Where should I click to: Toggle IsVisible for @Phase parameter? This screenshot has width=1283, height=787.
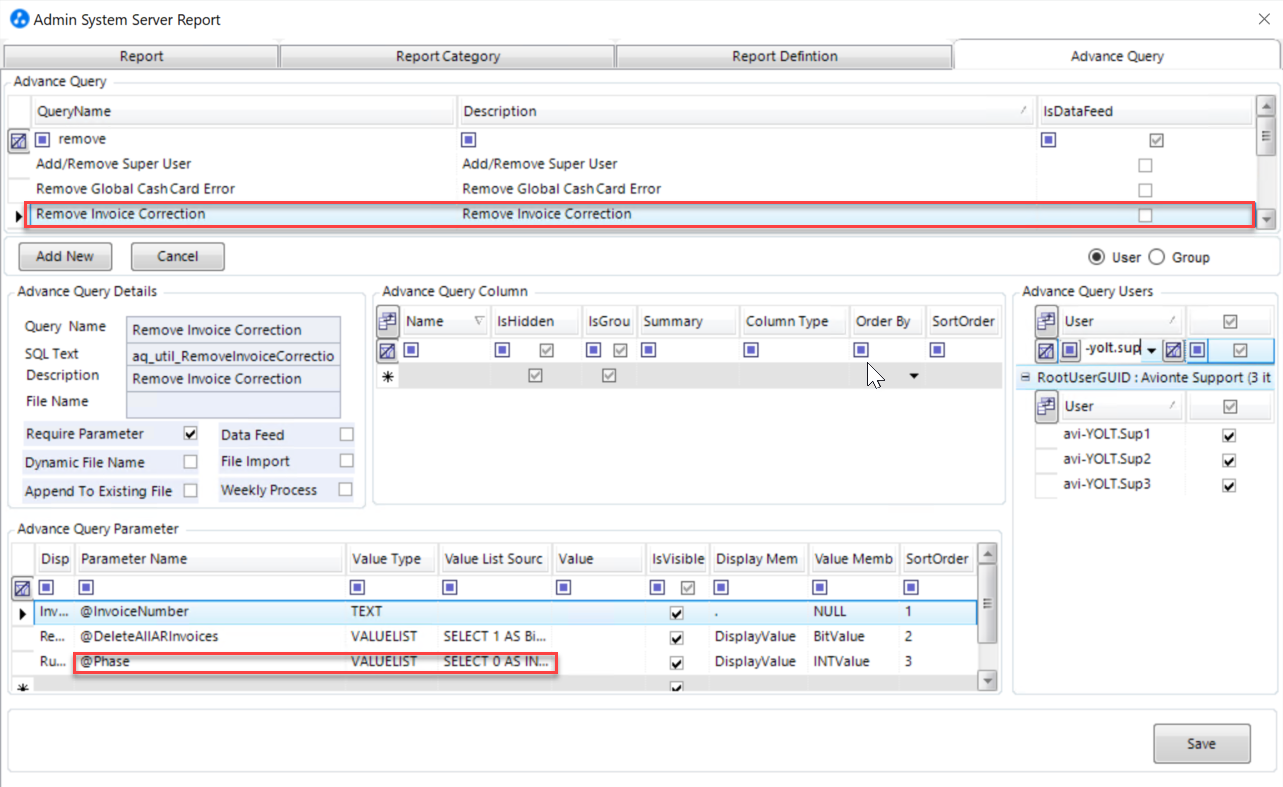(677, 663)
